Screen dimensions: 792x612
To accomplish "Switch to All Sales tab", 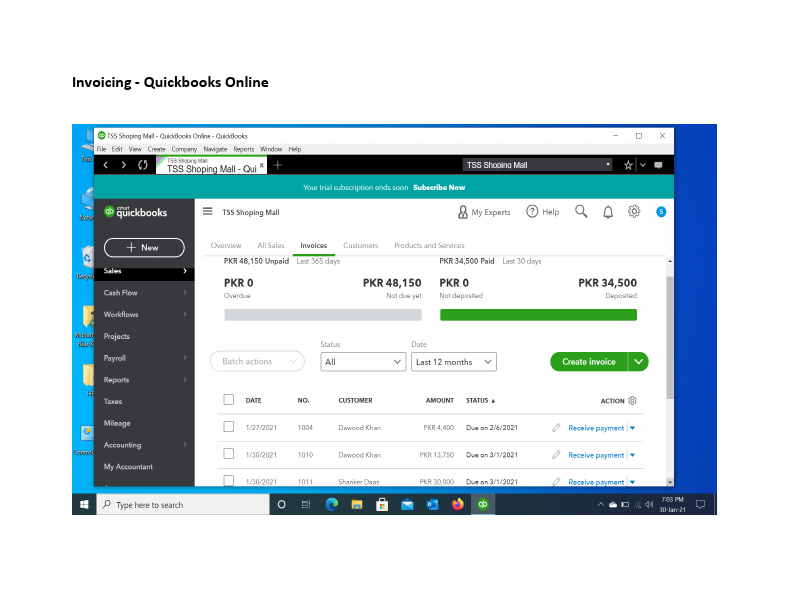I will click(x=271, y=245).
